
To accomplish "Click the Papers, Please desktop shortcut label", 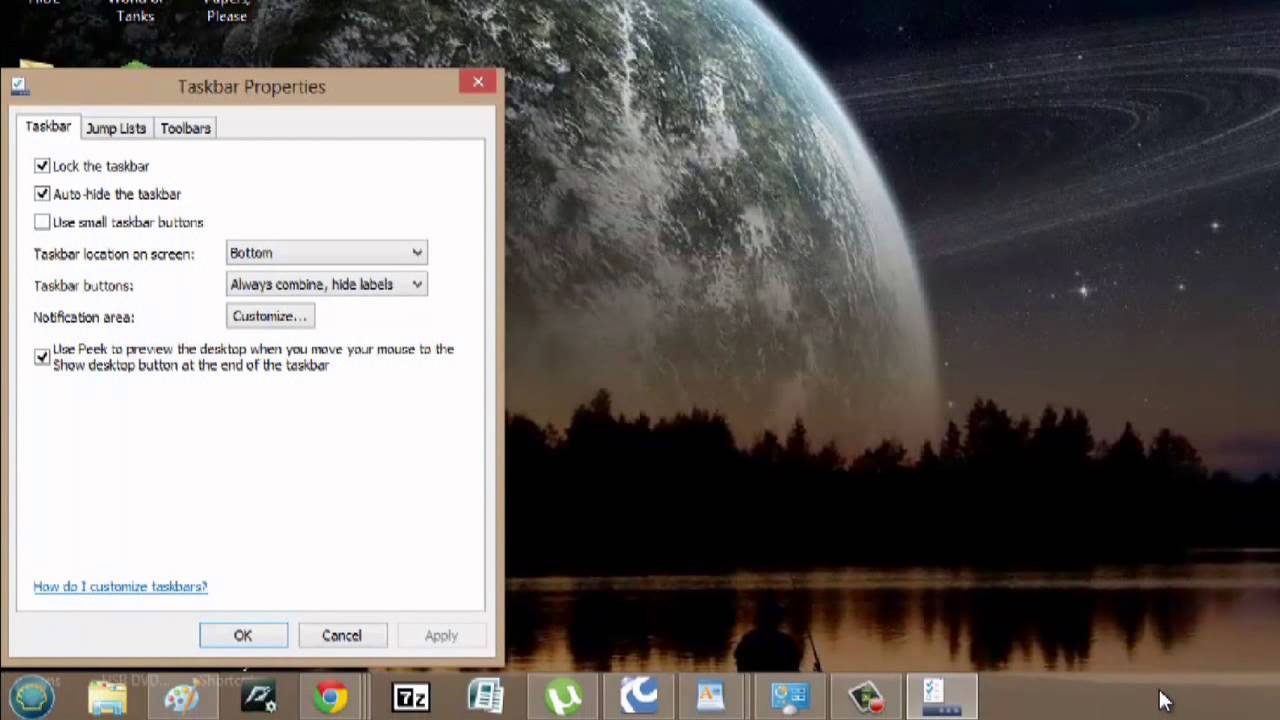I will pyautogui.click(x=227, y=9).
